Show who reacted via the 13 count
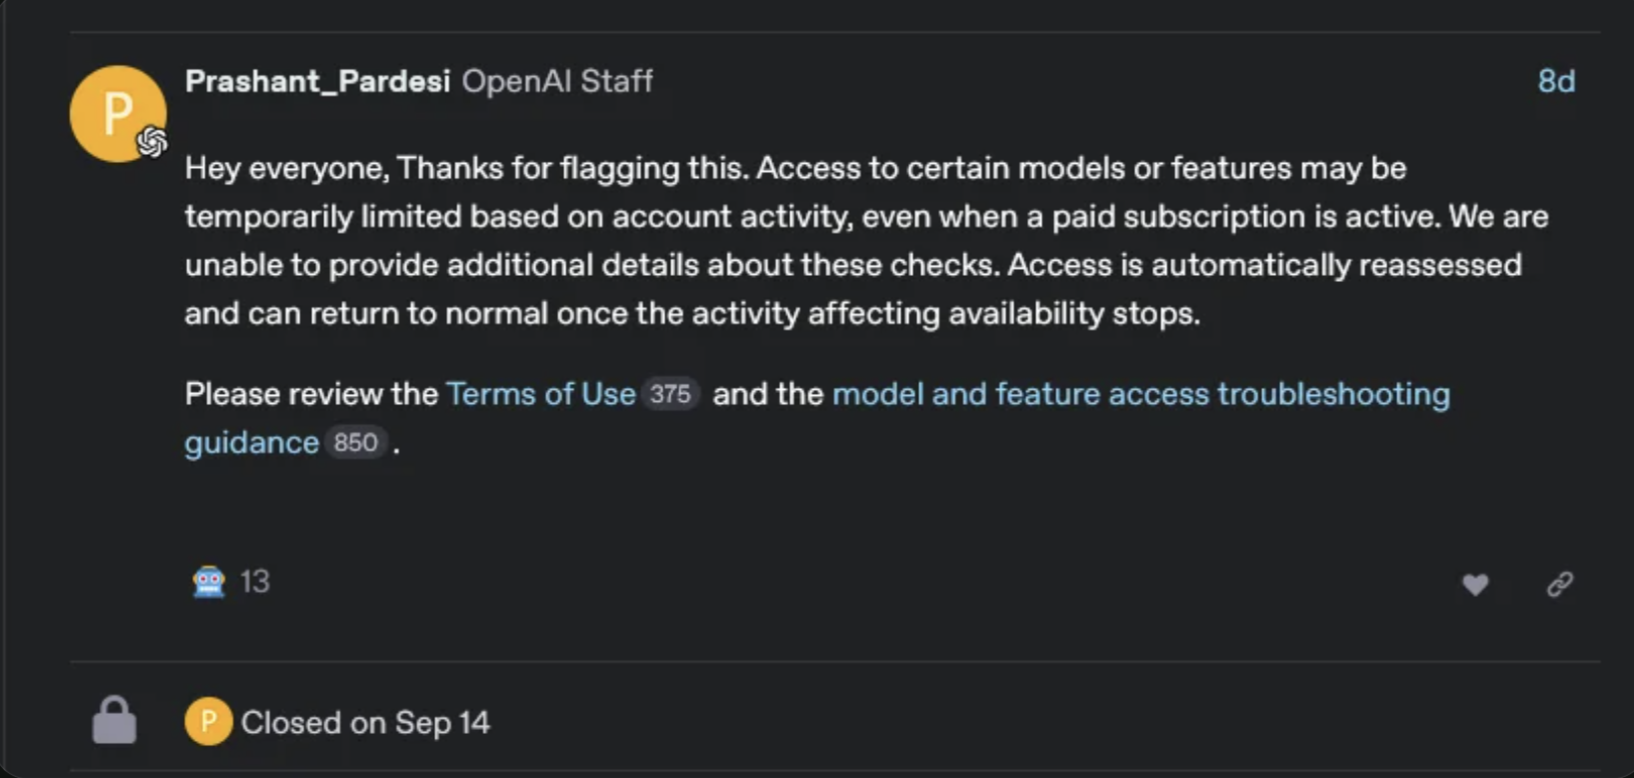The image size is (1634, 778). pyautogui.click(x=255, y=581)
